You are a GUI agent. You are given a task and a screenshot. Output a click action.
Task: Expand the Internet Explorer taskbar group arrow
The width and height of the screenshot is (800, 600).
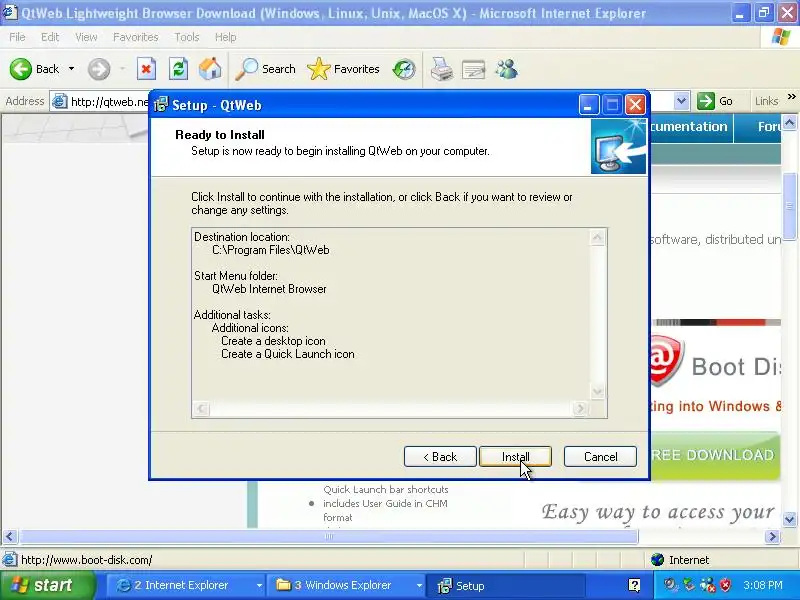[x=259, y=586]
